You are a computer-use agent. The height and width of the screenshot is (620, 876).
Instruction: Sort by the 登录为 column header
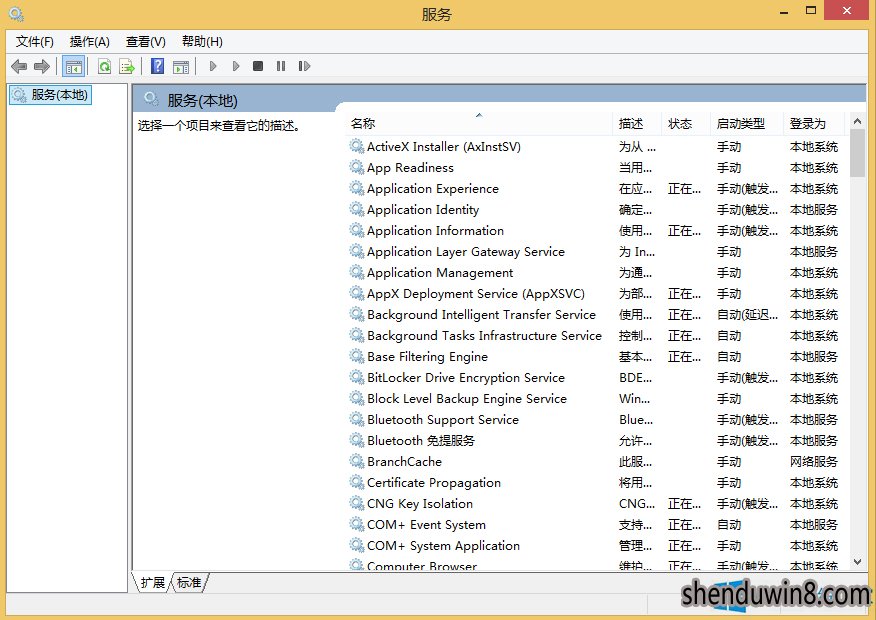click(816, 123)
